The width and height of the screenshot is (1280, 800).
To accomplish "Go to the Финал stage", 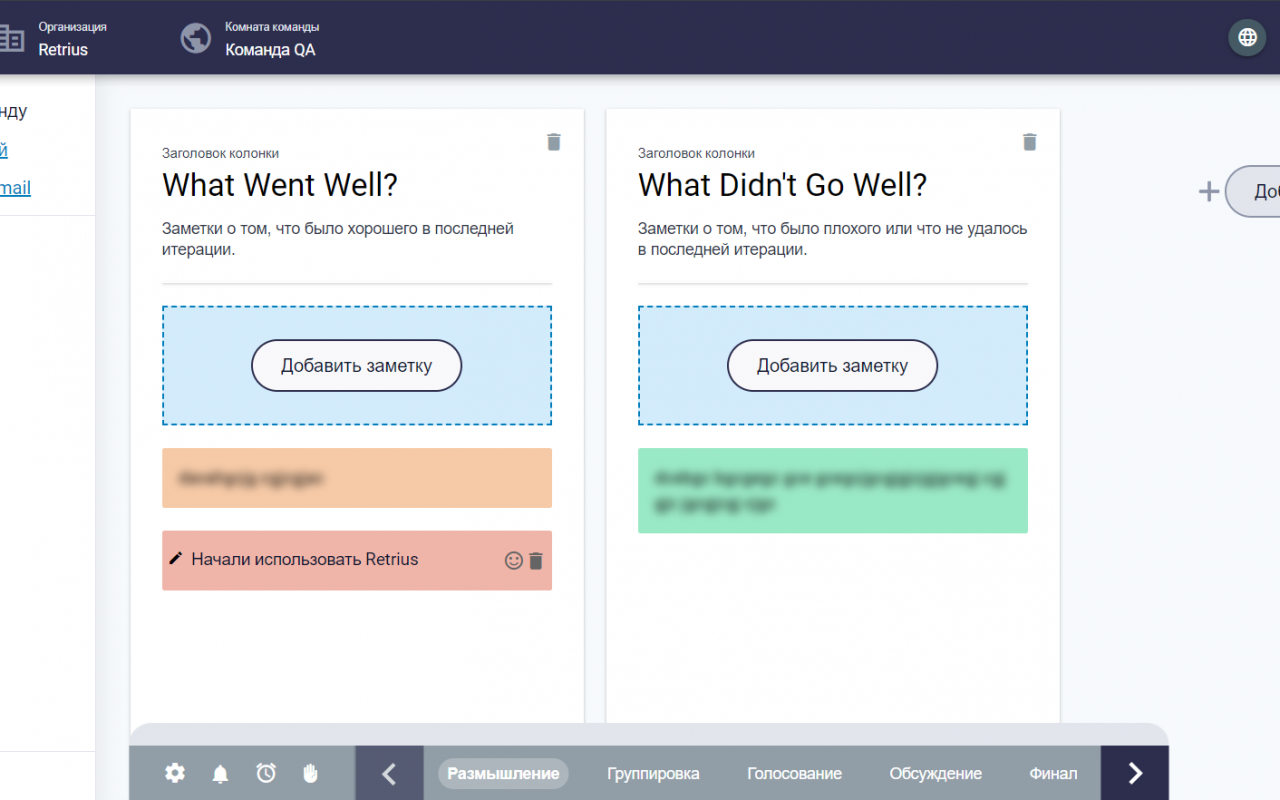I will pos(1053,773).
